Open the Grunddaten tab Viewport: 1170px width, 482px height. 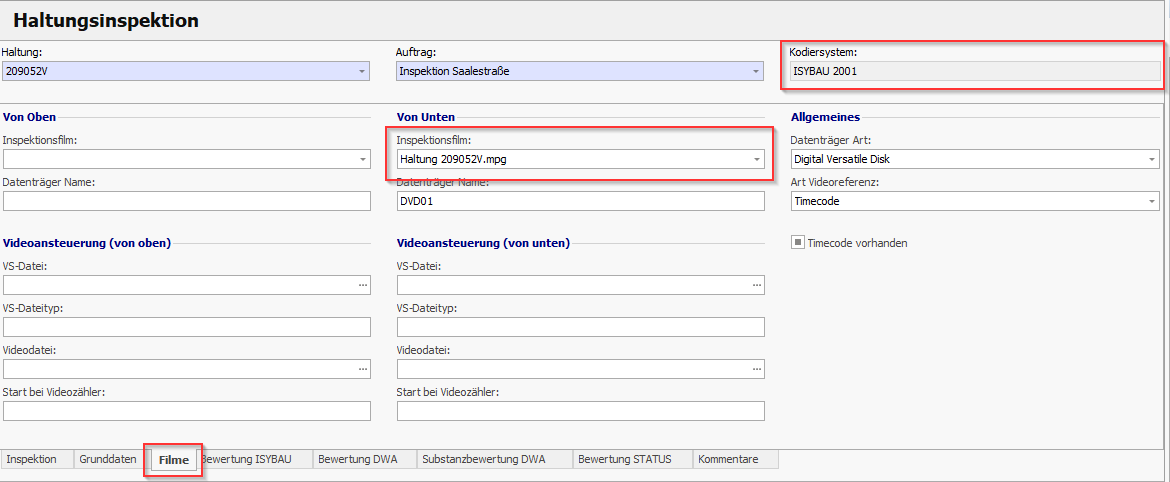(x=108, y=459)
